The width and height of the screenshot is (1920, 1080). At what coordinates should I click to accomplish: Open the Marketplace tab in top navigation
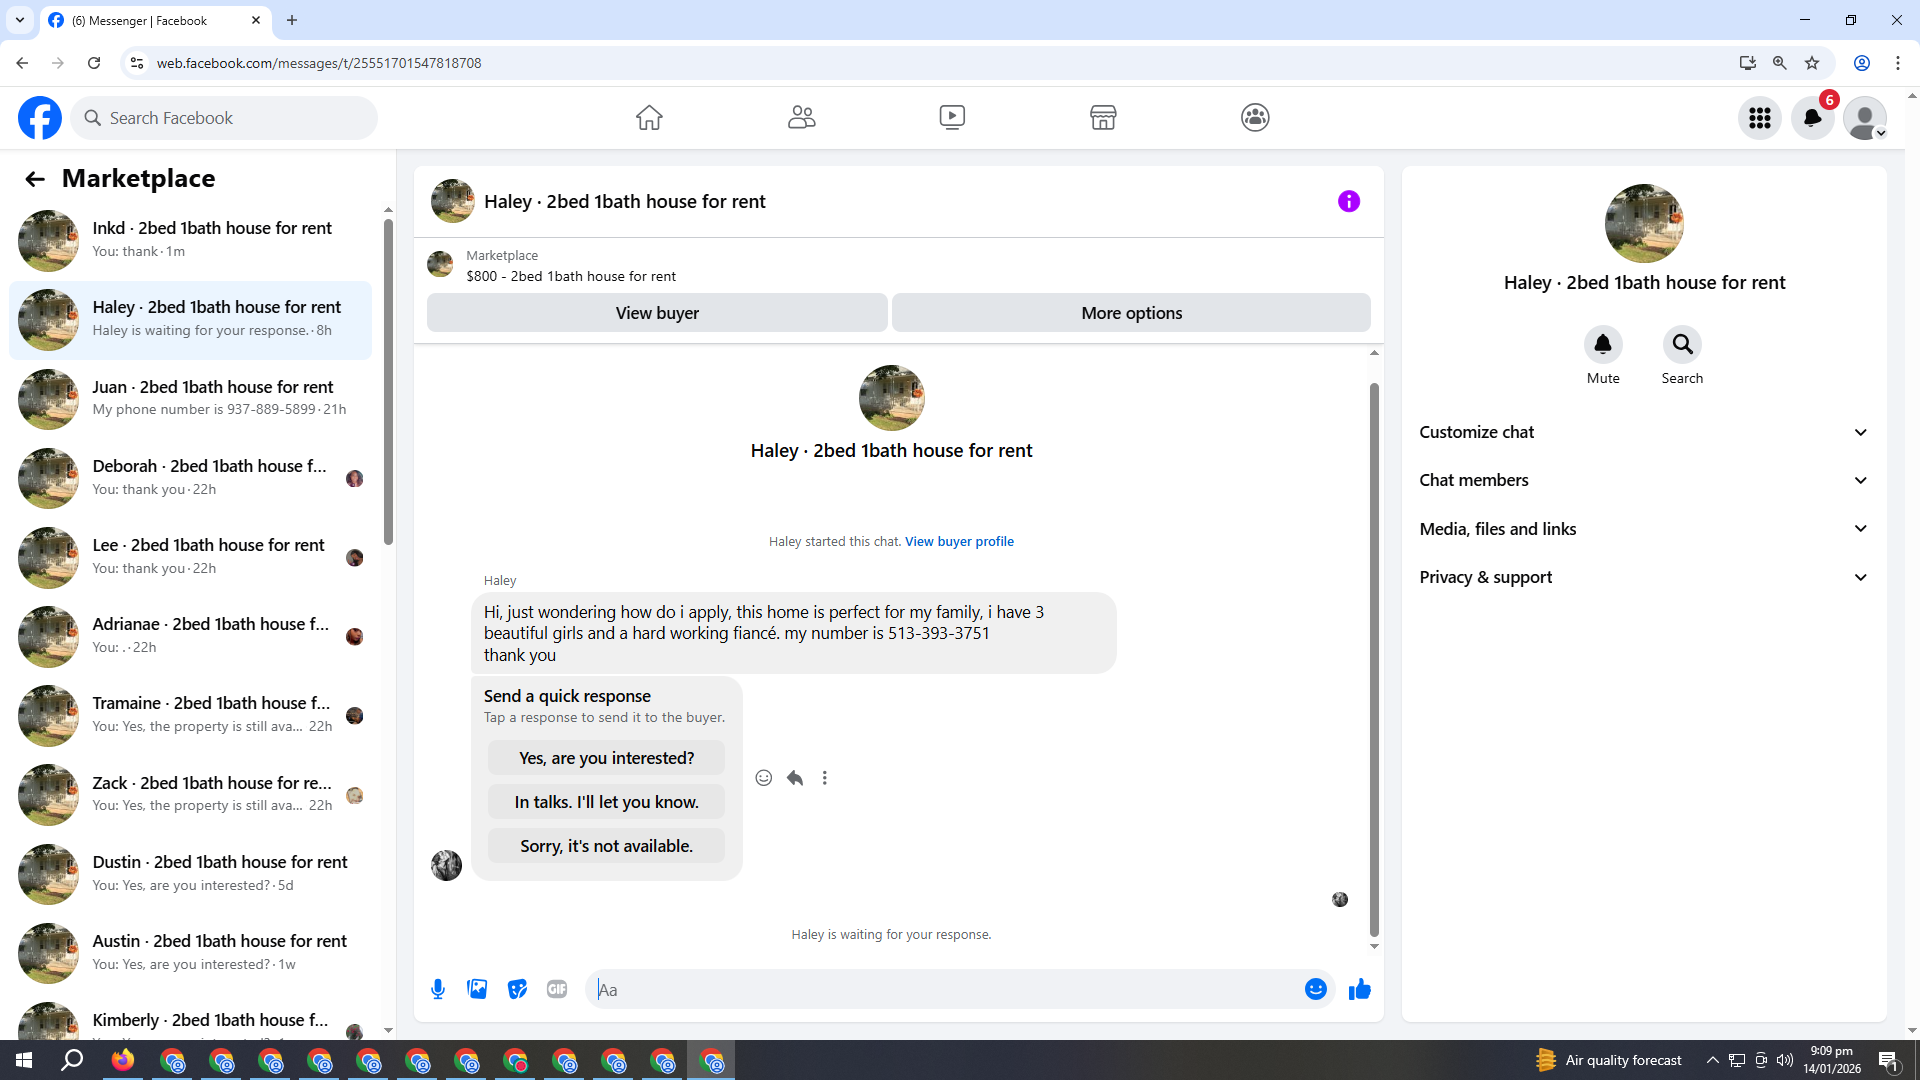pyautogui.click(x=1103, y=118)
